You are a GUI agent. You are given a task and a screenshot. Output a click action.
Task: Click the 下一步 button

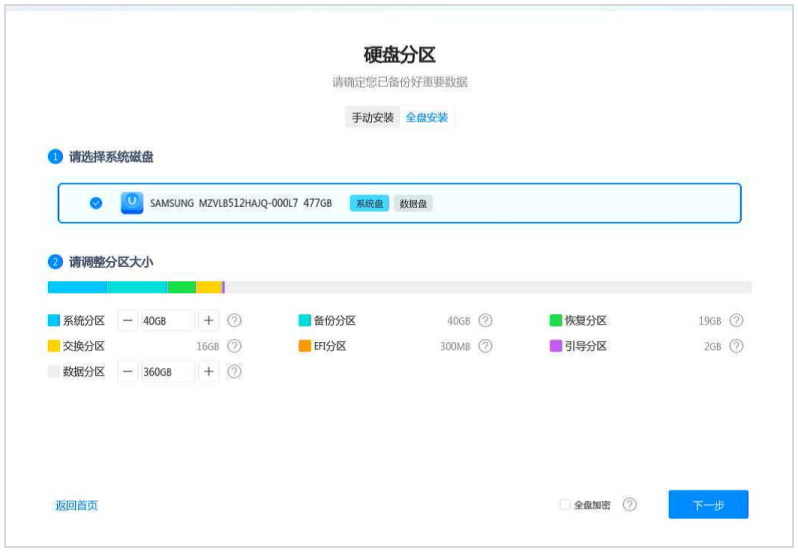708,505
